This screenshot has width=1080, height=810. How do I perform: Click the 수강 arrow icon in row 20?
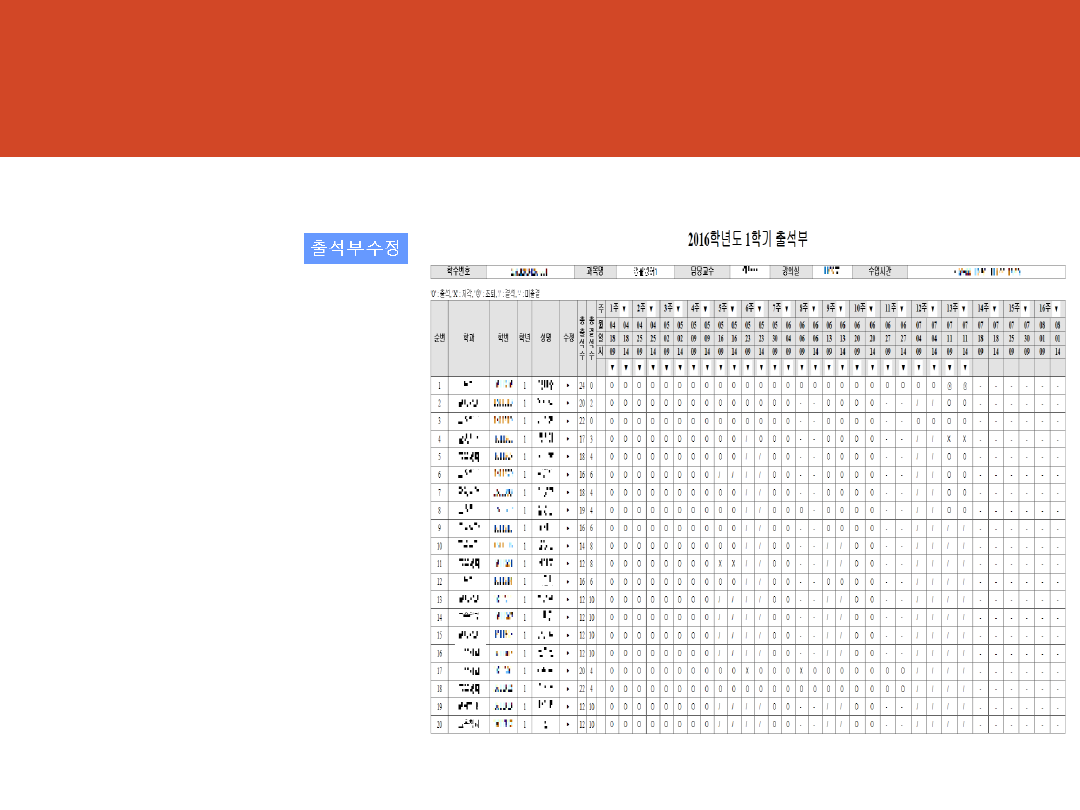point(567,724)
